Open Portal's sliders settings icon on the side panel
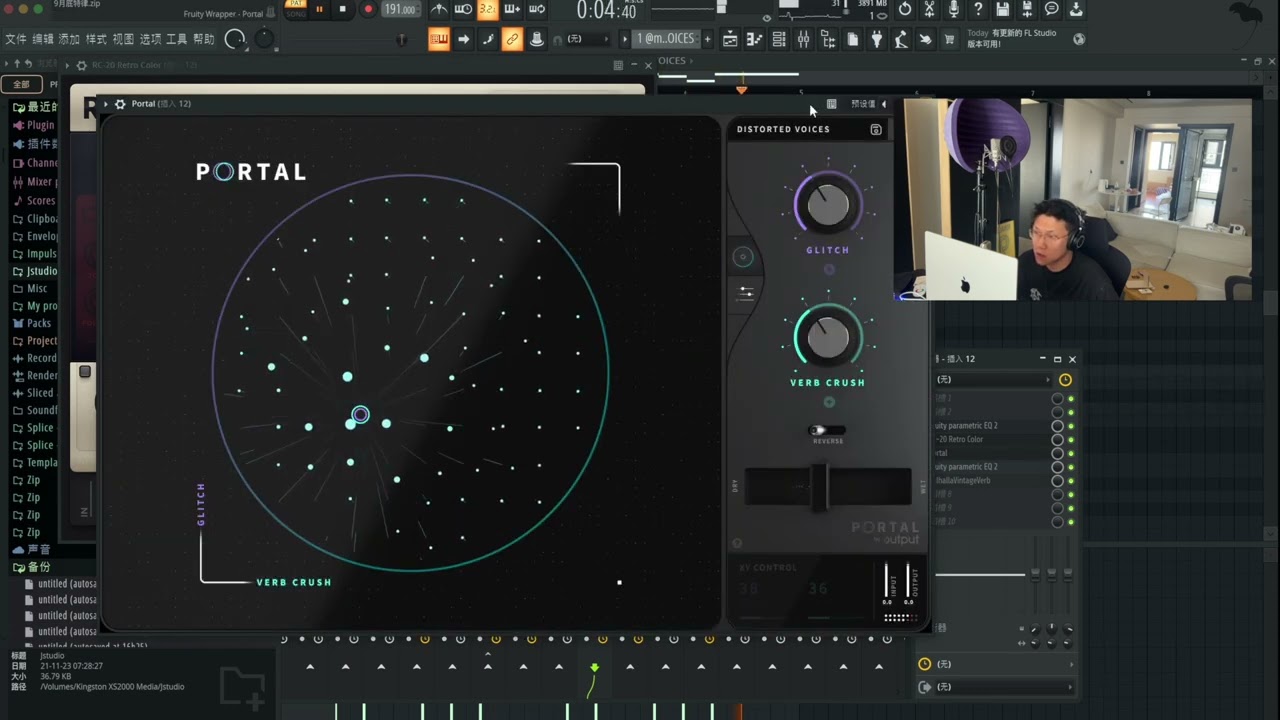 pos(746,293)
